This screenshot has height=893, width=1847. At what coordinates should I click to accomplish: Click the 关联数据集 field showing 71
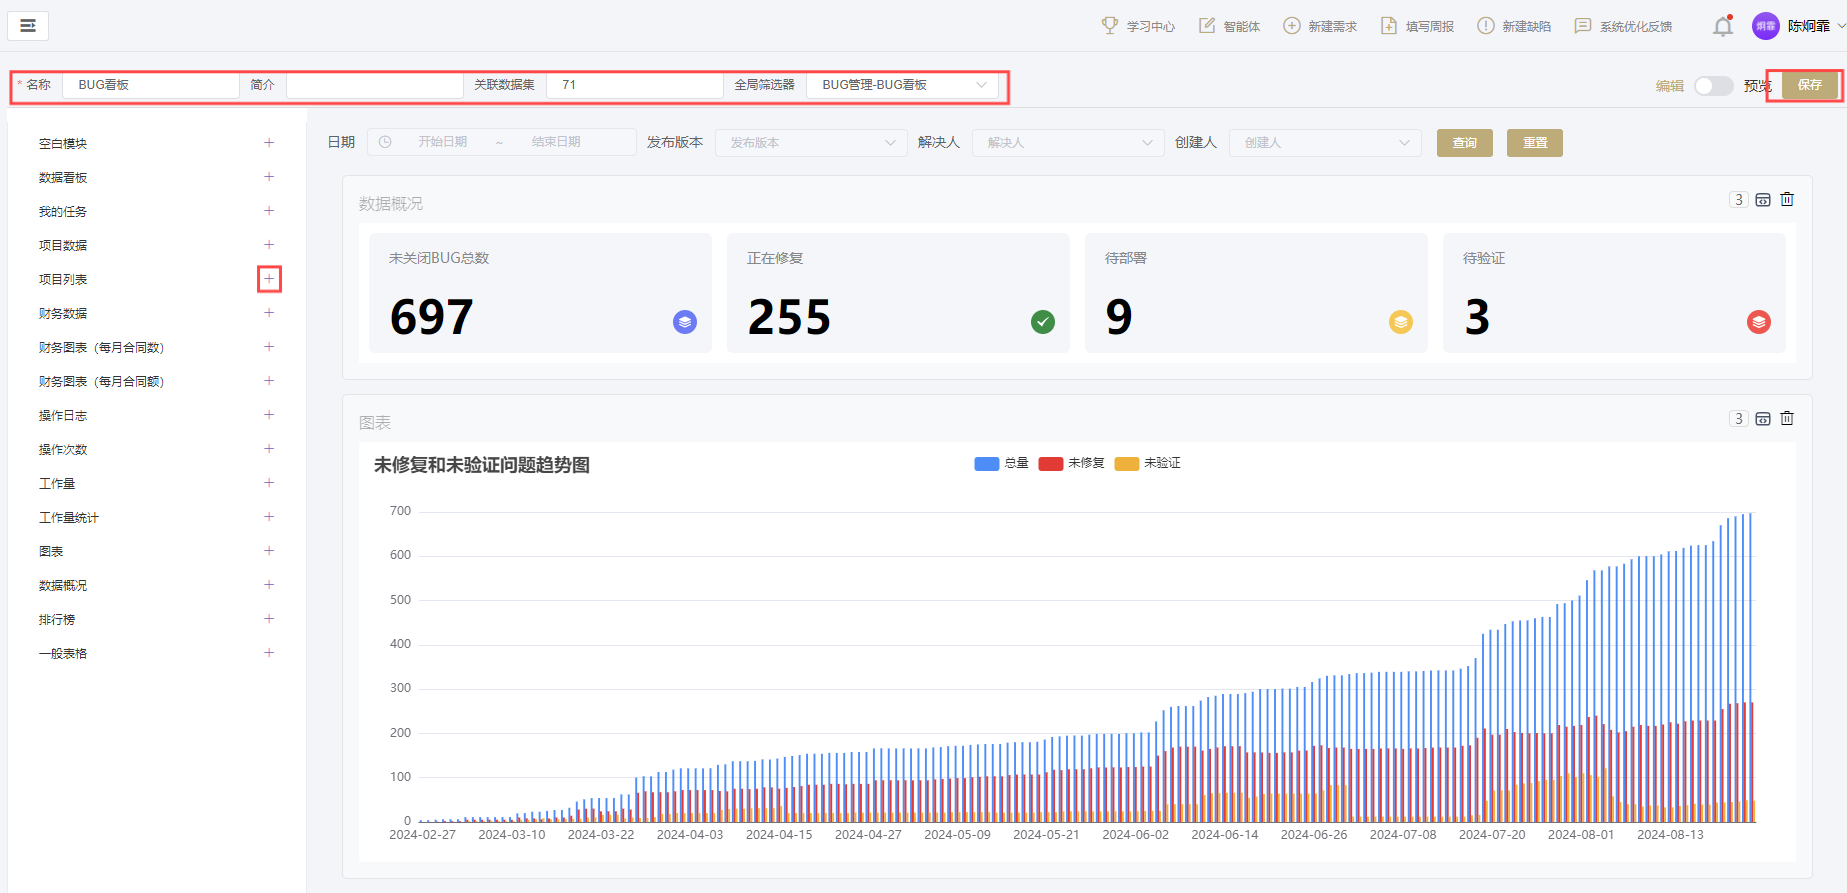click(x=635, y=85)
